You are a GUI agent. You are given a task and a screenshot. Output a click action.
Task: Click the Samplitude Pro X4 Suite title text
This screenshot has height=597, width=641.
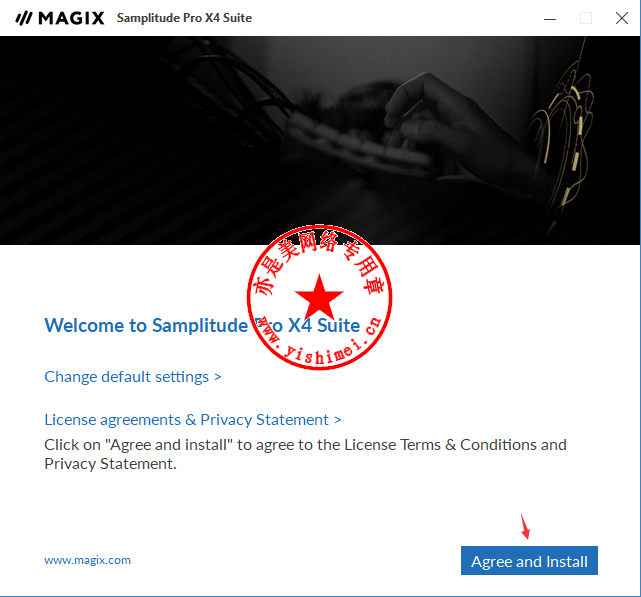click(x=184, y=18)
